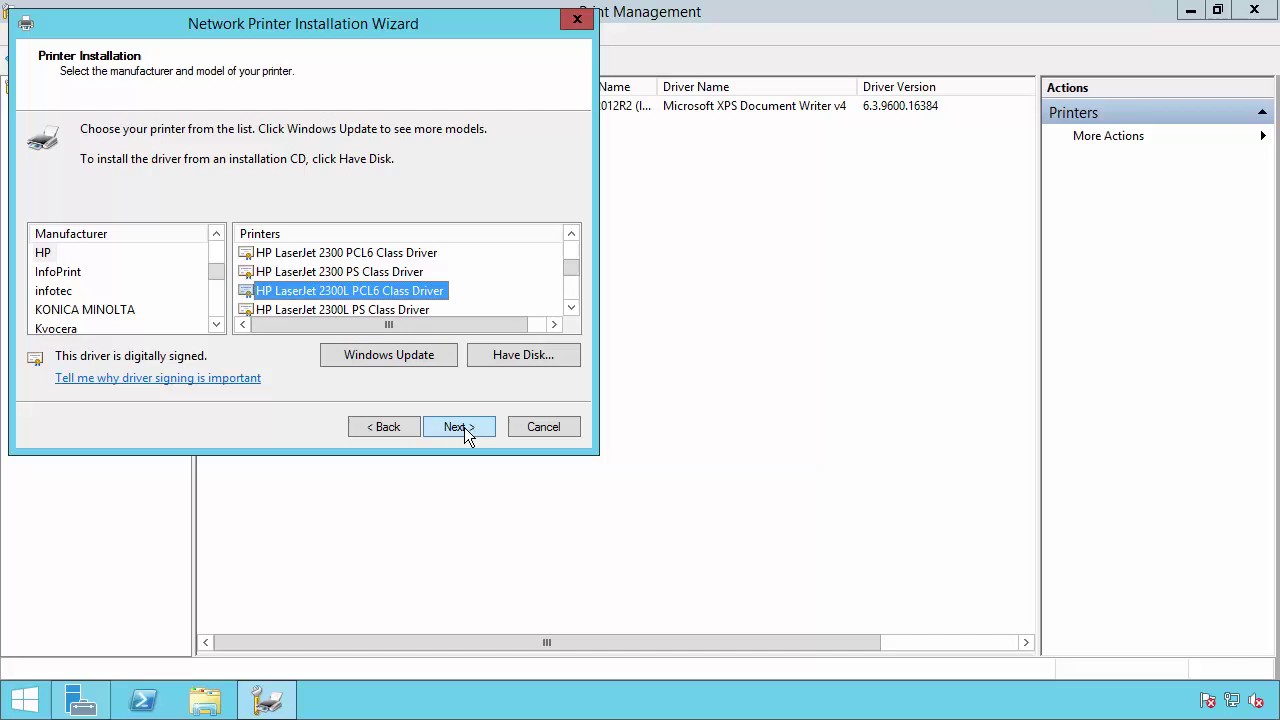Select infotec in the Manufacturer list

point(53,291)
